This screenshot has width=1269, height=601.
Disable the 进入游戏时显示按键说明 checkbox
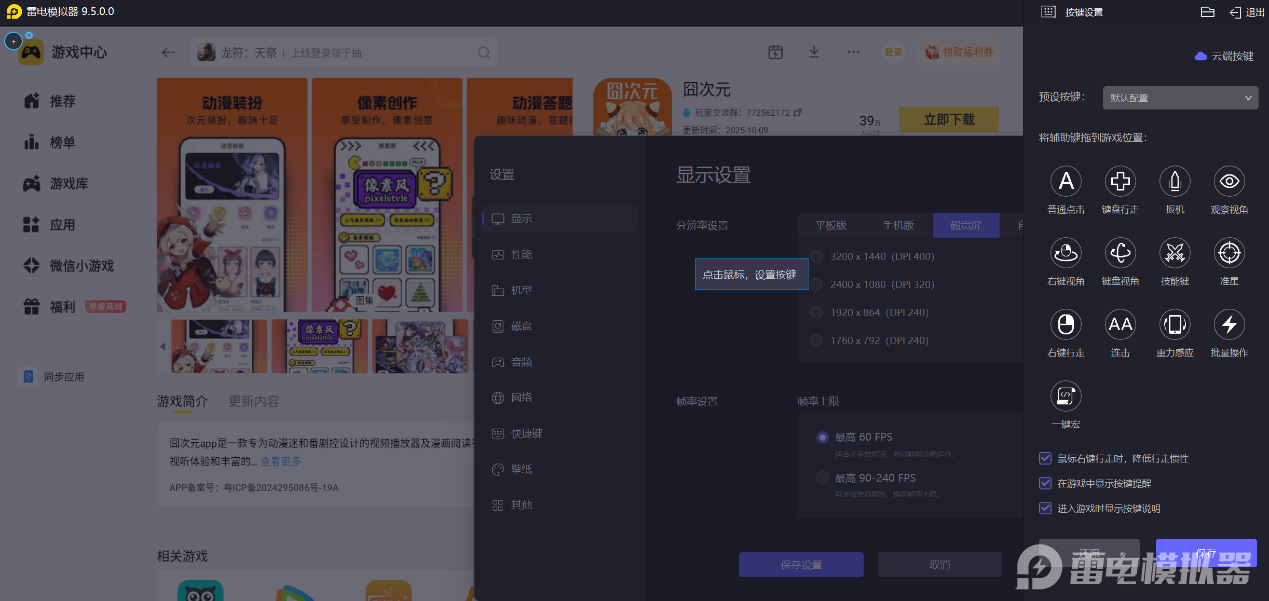point(1046,508)
